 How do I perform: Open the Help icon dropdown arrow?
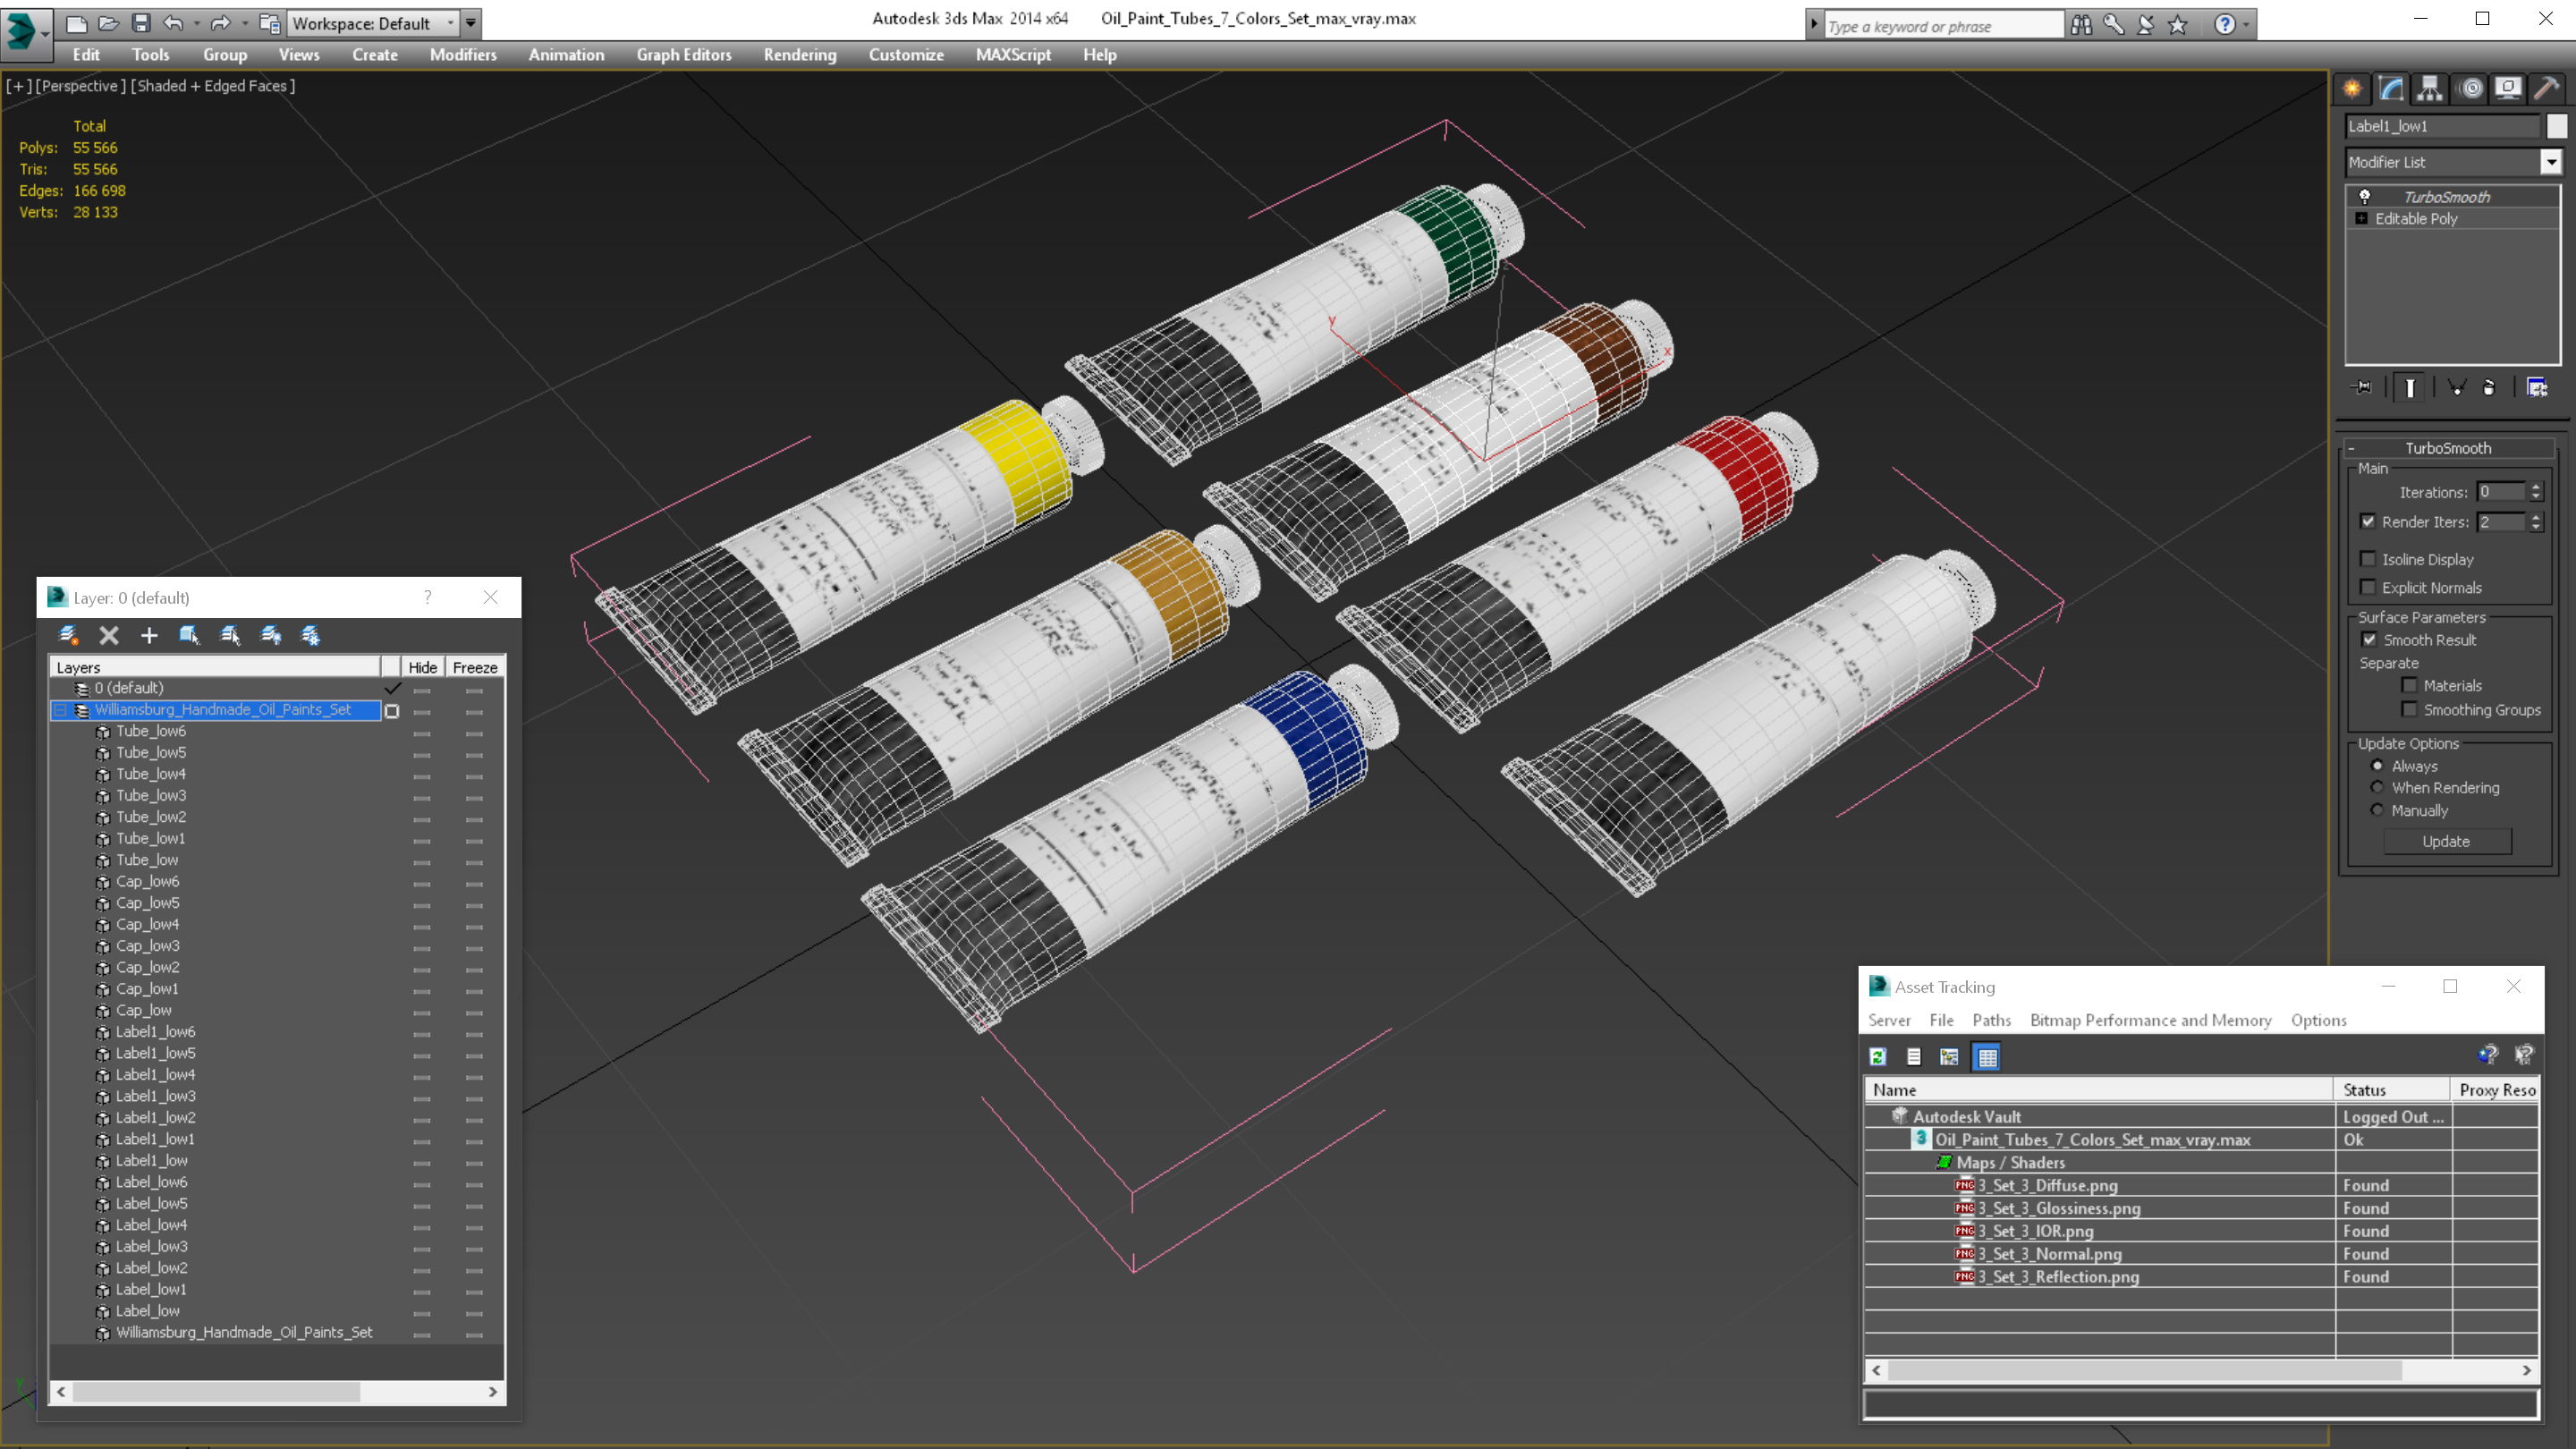click(x=2247, y=25)
